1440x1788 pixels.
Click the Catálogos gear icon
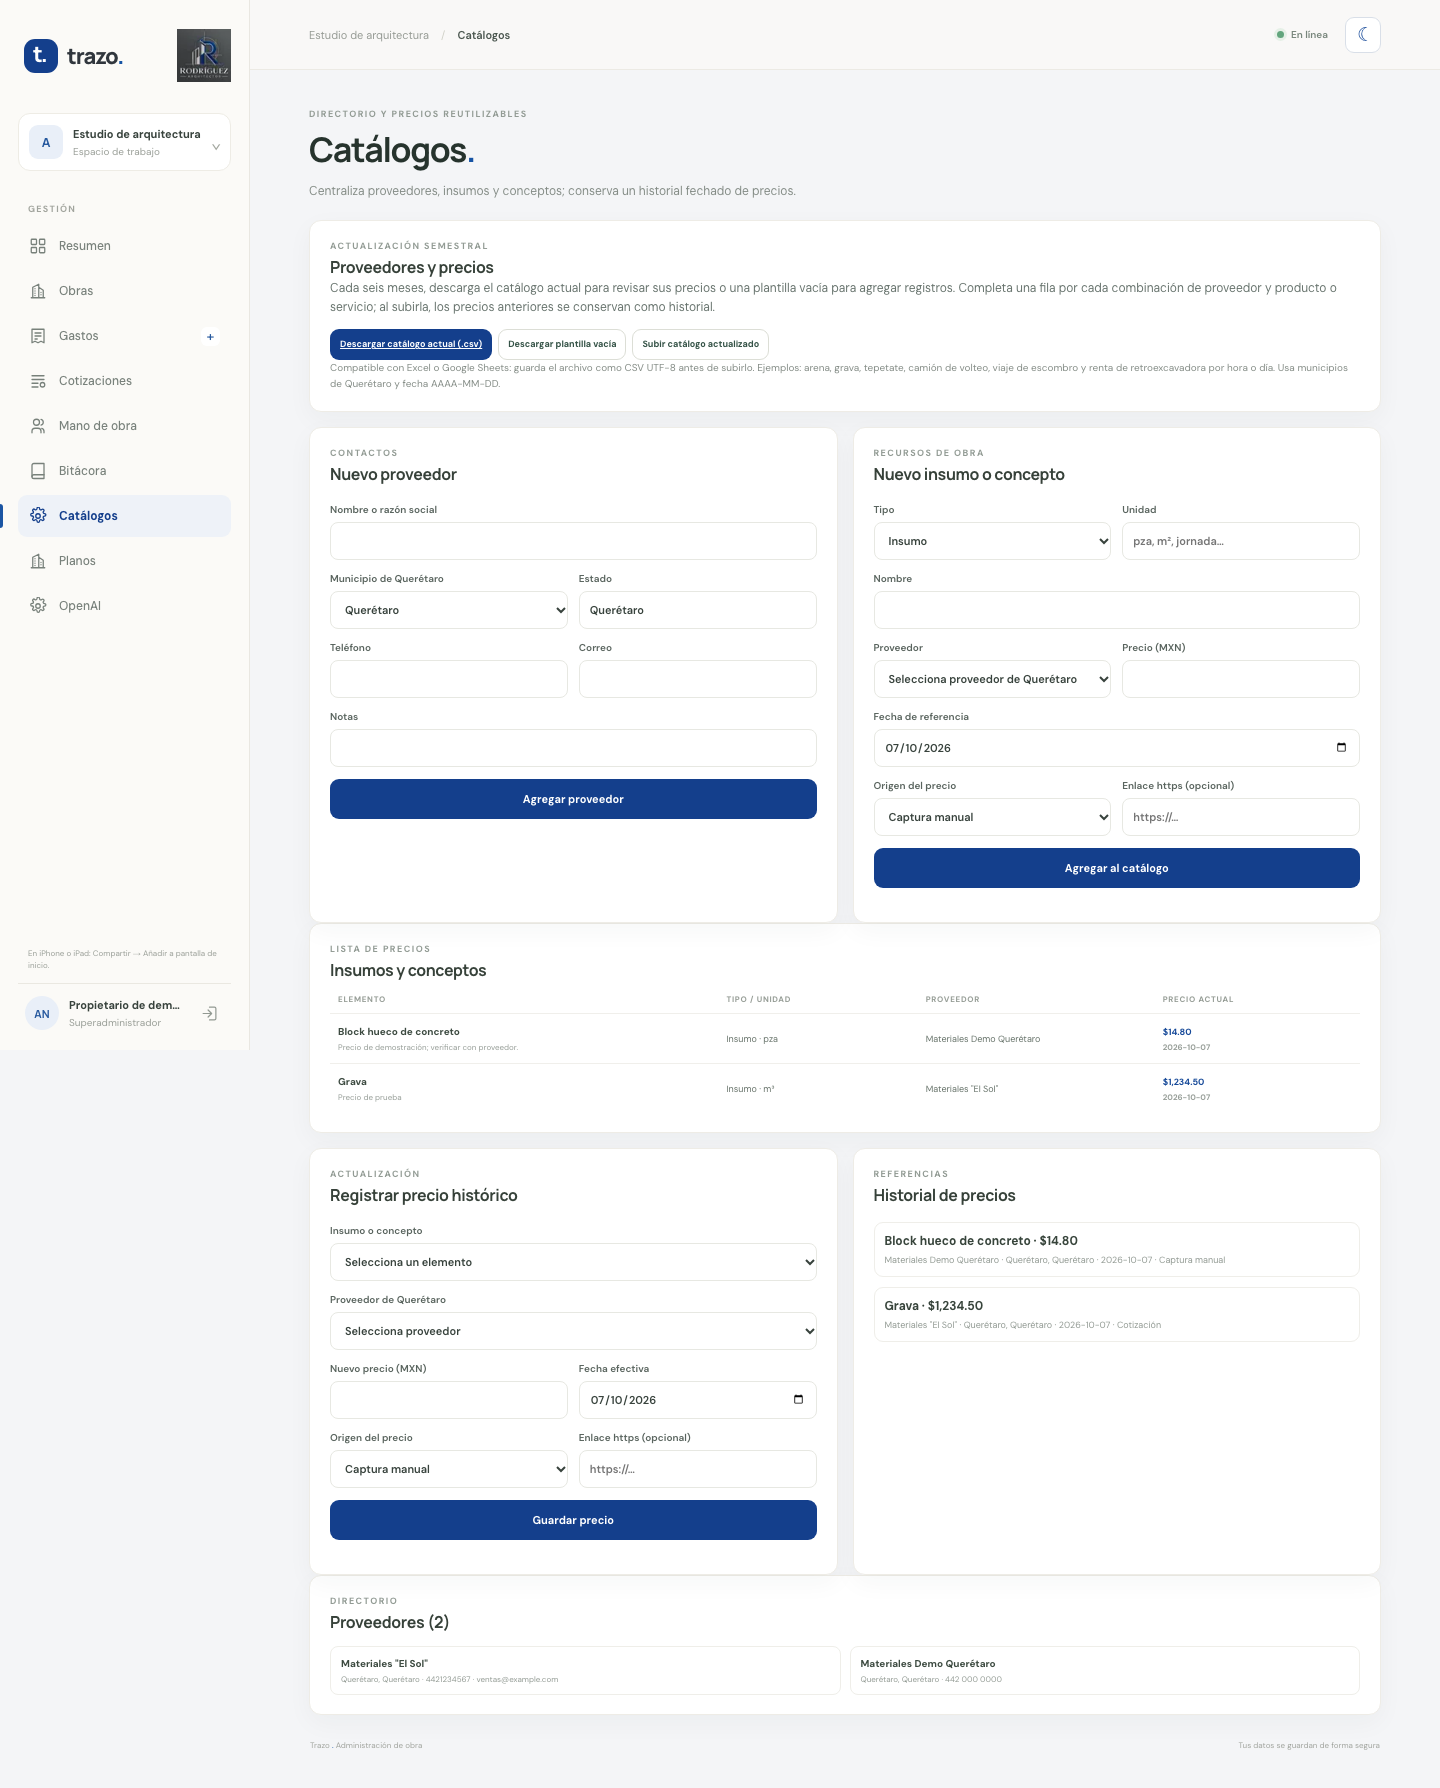click(38, 516)
